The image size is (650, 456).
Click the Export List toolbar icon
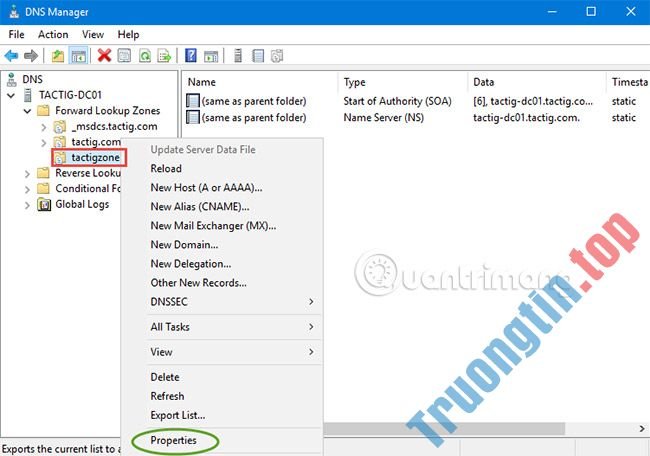(164, 56)
